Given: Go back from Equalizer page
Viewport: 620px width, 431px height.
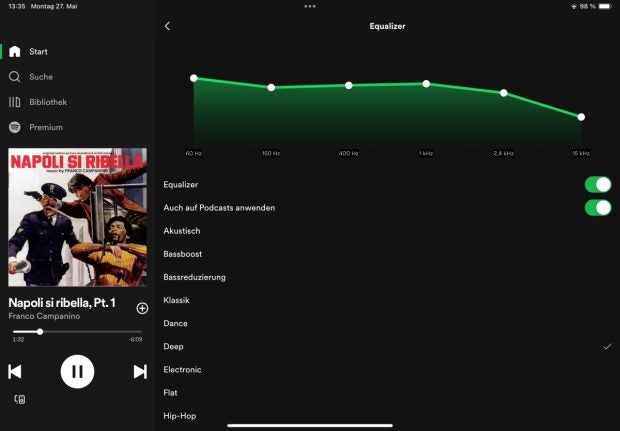Looking at the screenshot, I should 167,26.
